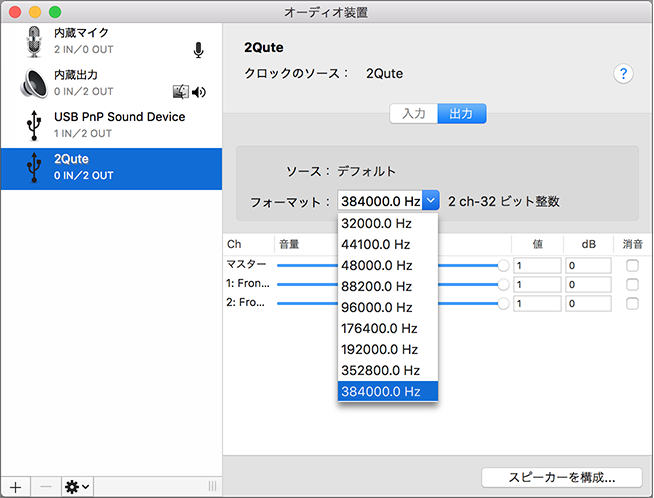Choose 44100.0 Hz sample rate
The width and height of the screenshot is (654, 498).
click(388, 244)
